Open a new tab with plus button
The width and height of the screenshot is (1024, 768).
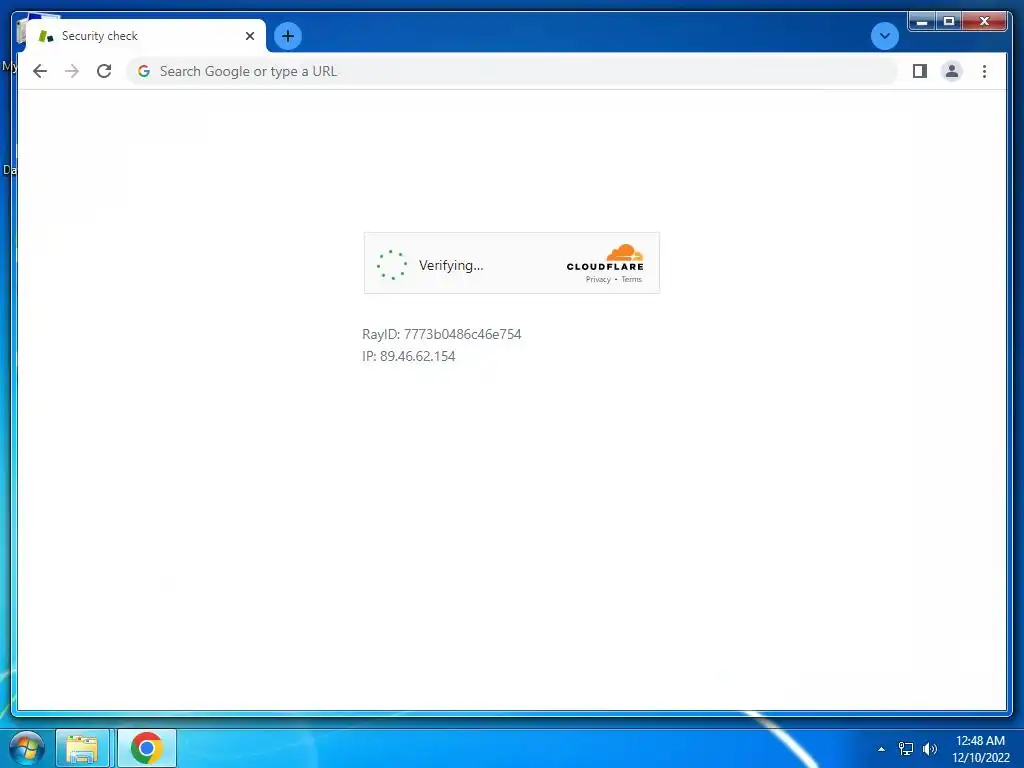pyautogui.click(x=288, y=36)
